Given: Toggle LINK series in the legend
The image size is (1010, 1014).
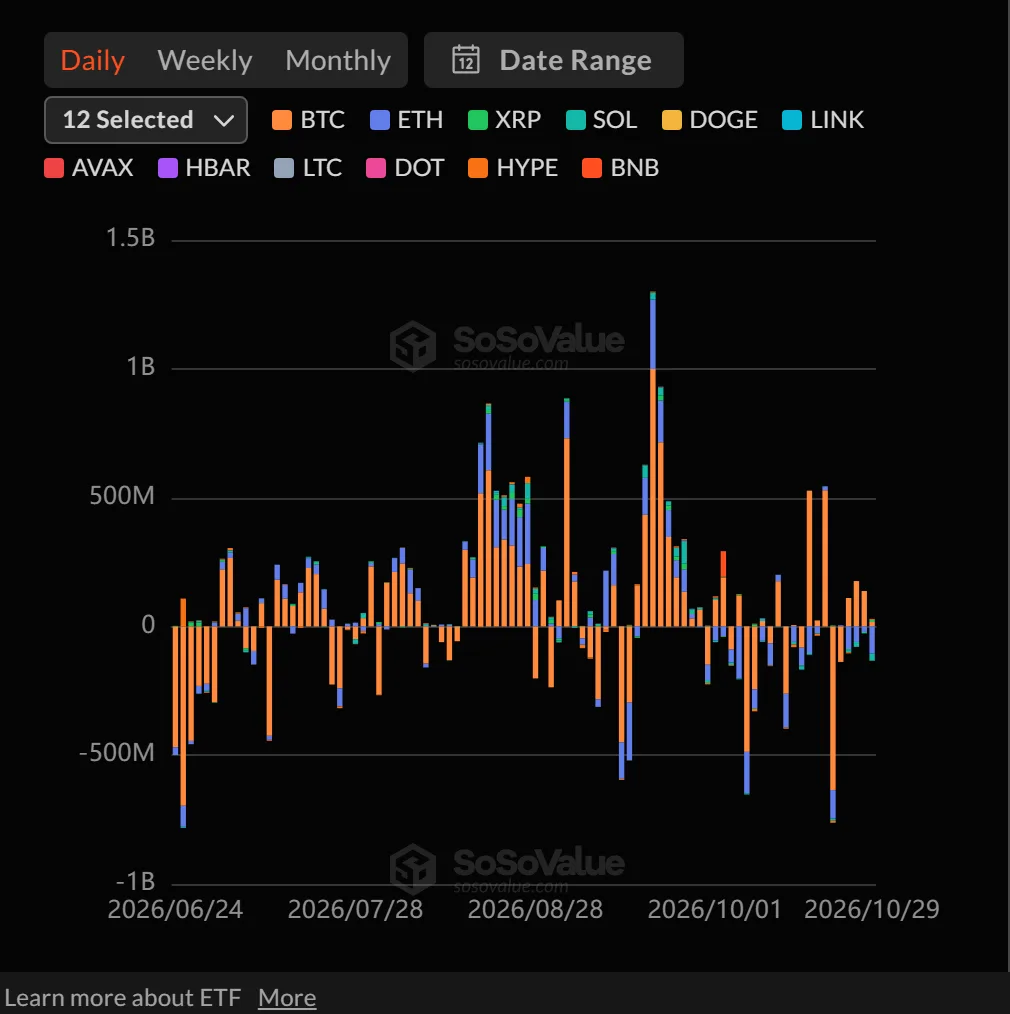Looking at the screenshot, I should point(822,120).
